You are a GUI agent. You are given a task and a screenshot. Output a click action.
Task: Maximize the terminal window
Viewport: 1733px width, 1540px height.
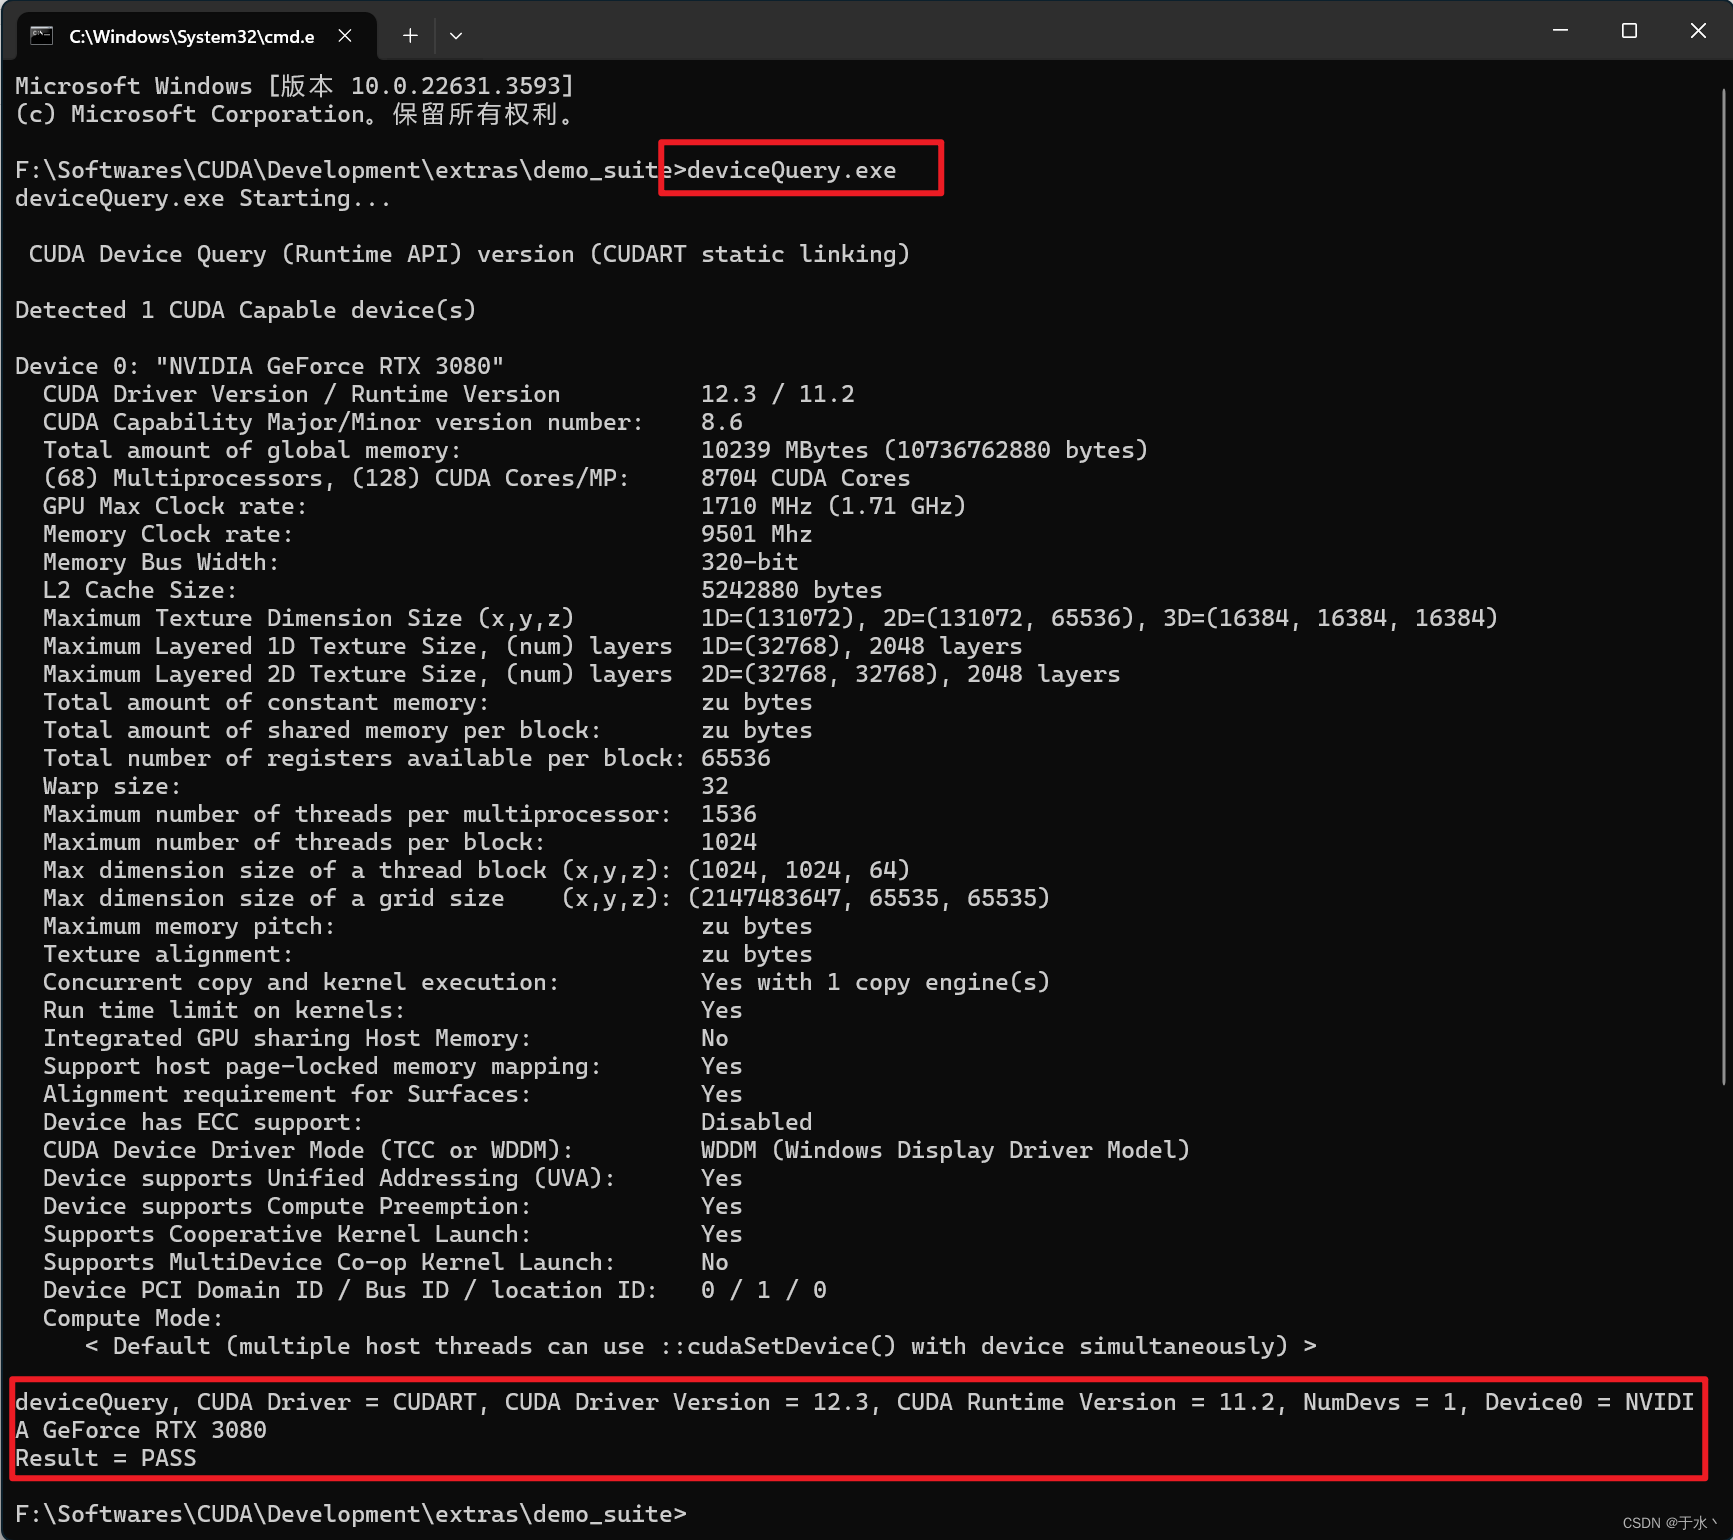1629,31
